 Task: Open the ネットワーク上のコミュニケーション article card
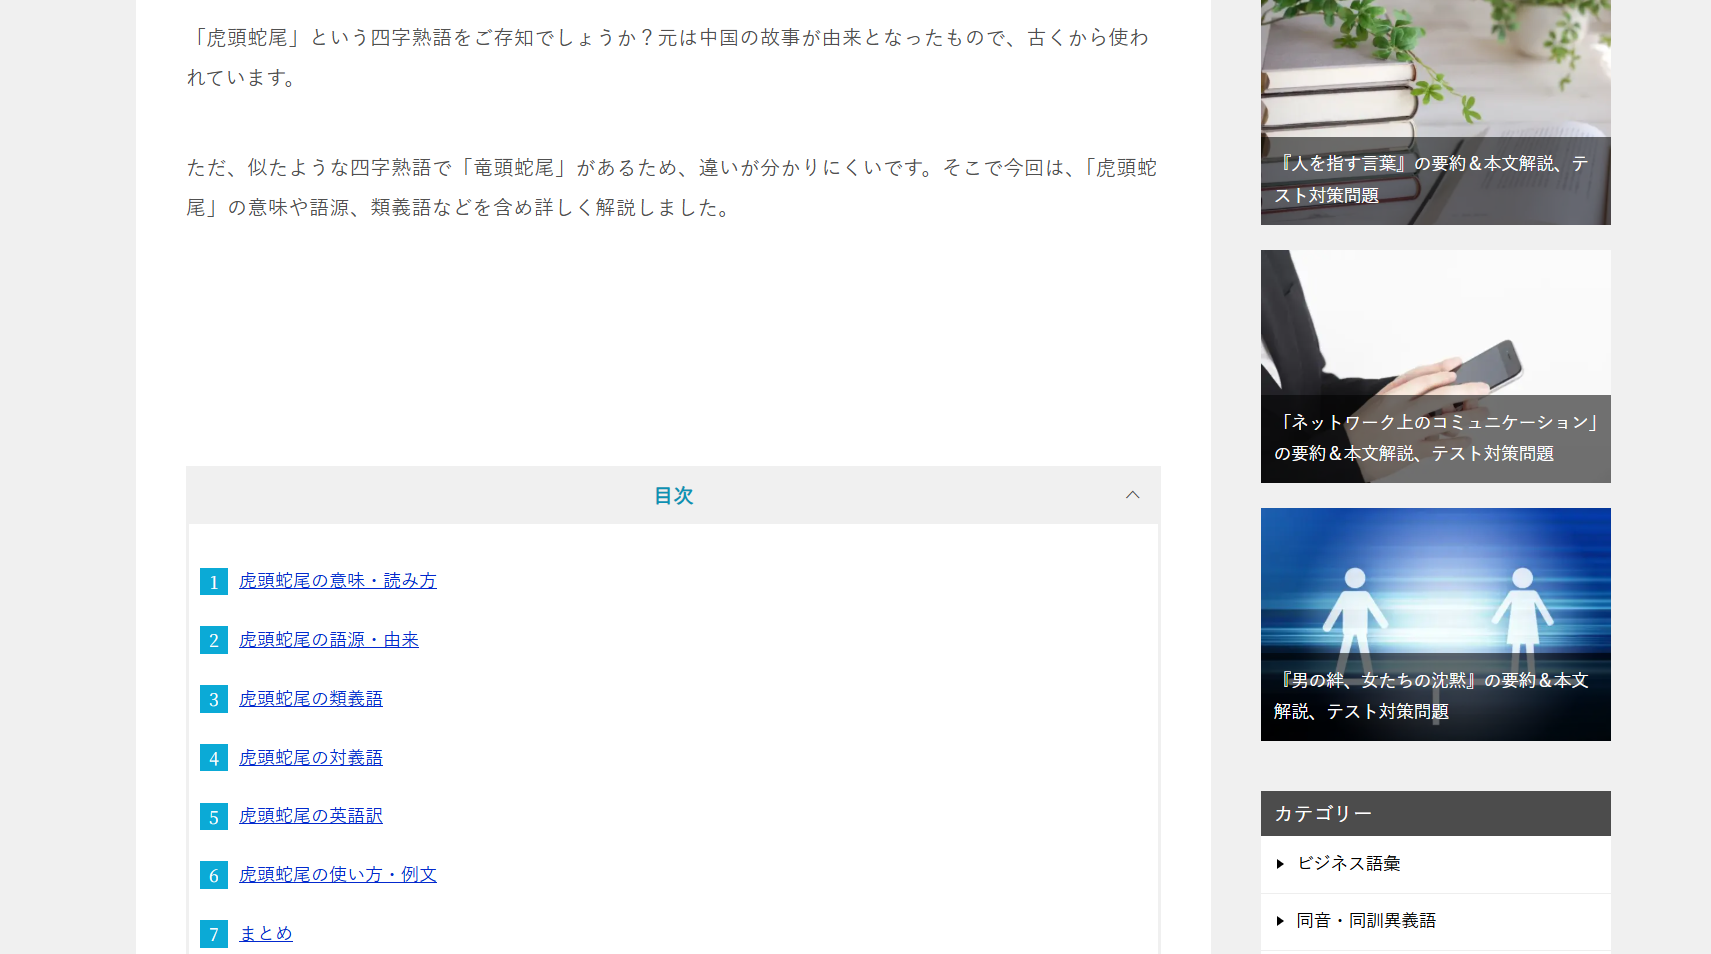coord(1436,367)
